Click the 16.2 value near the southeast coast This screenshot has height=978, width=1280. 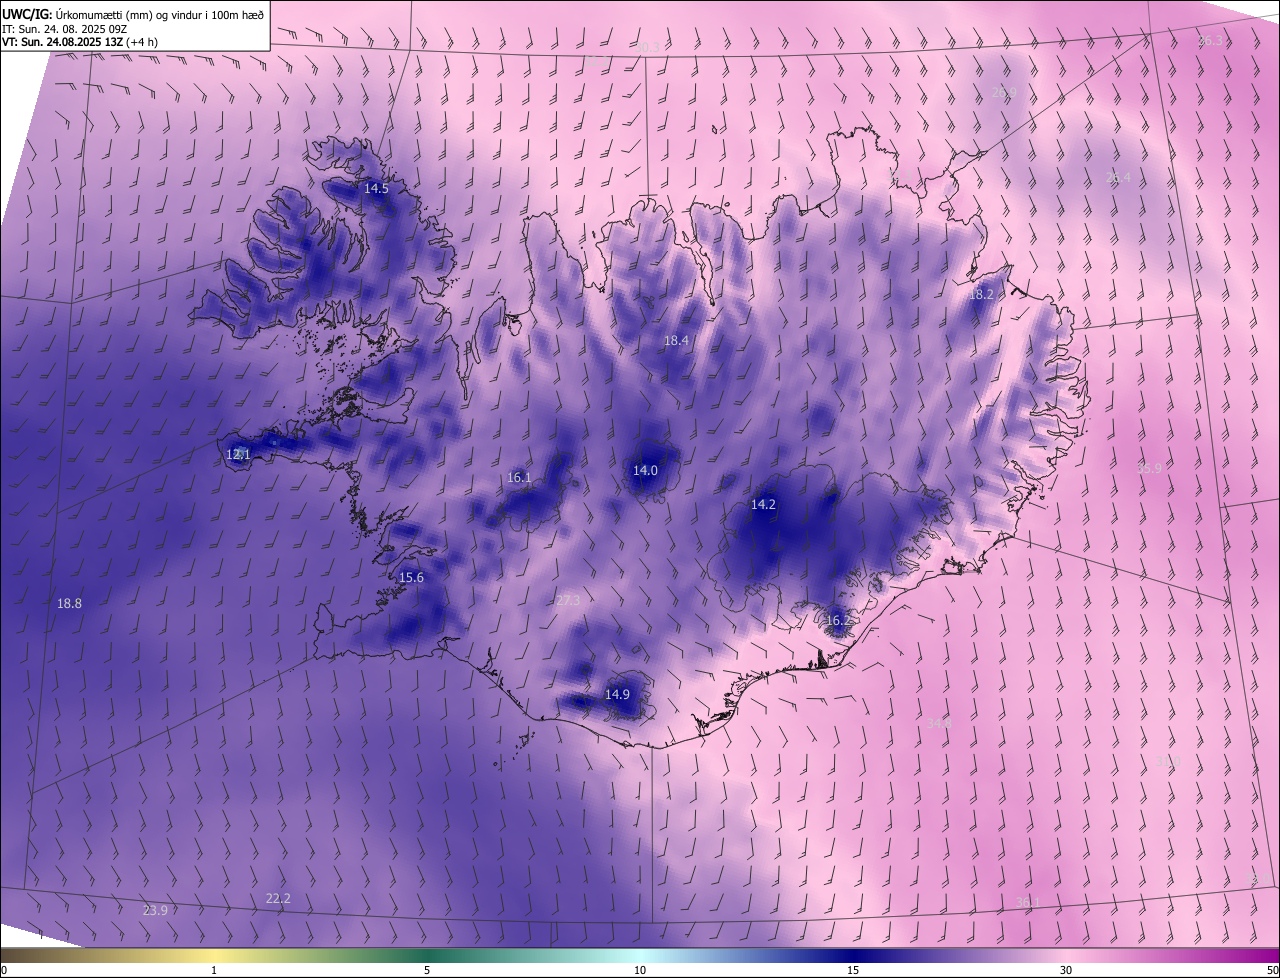[838, 620]
